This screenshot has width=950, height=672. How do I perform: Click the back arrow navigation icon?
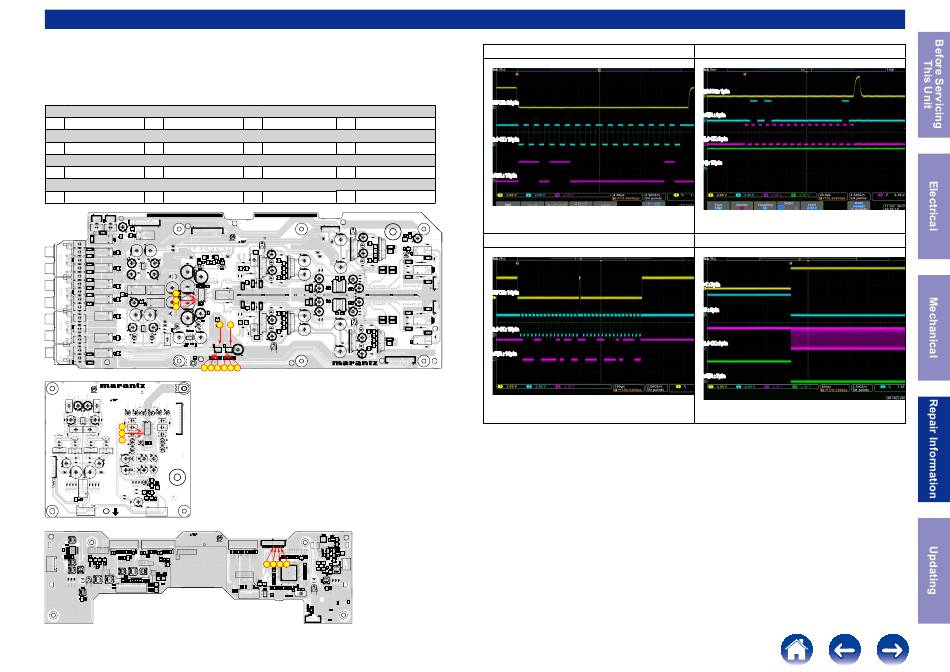[845, 649]
